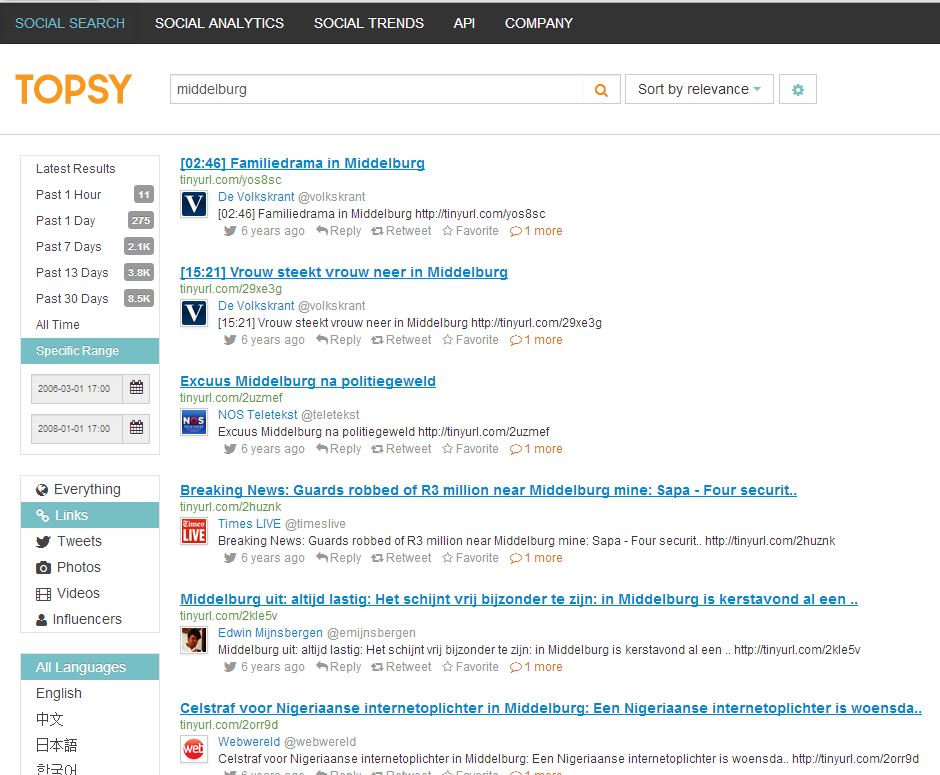The image size is (940, 775).
Task: Go to Social Search tab
Action: click(70, 23)
